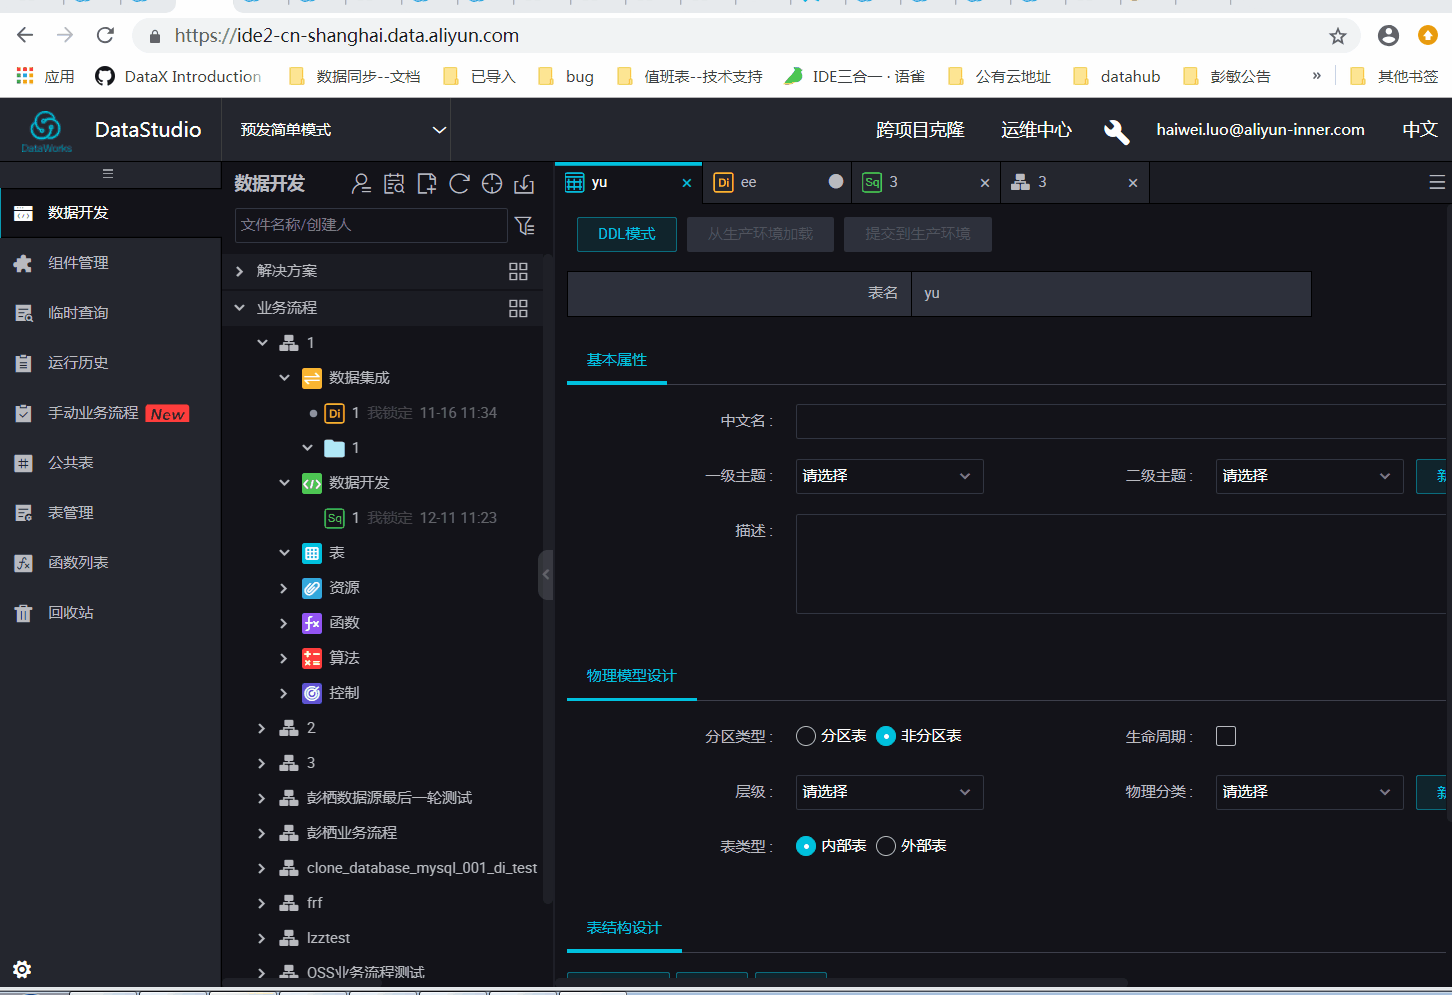Close the yu tab
The height and width of the screenshot is (995, 1452).
[687, 183]
